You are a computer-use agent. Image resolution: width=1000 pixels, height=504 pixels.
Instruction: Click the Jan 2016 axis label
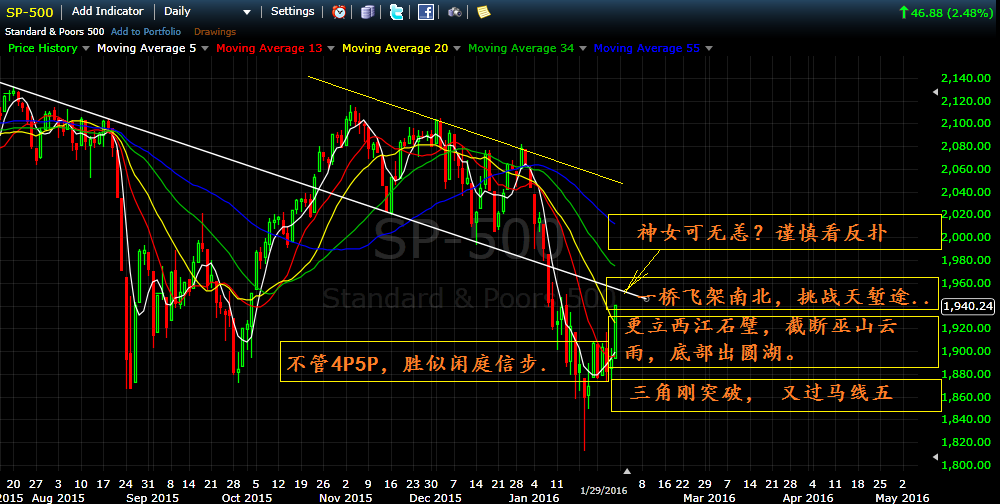pos(533,498)
